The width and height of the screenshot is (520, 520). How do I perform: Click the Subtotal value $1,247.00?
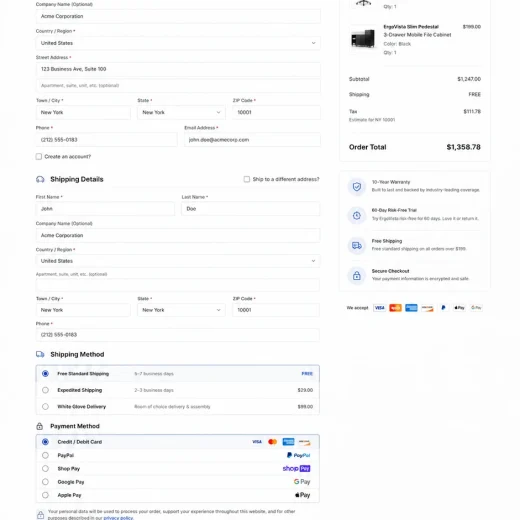(x=469, y=79)
